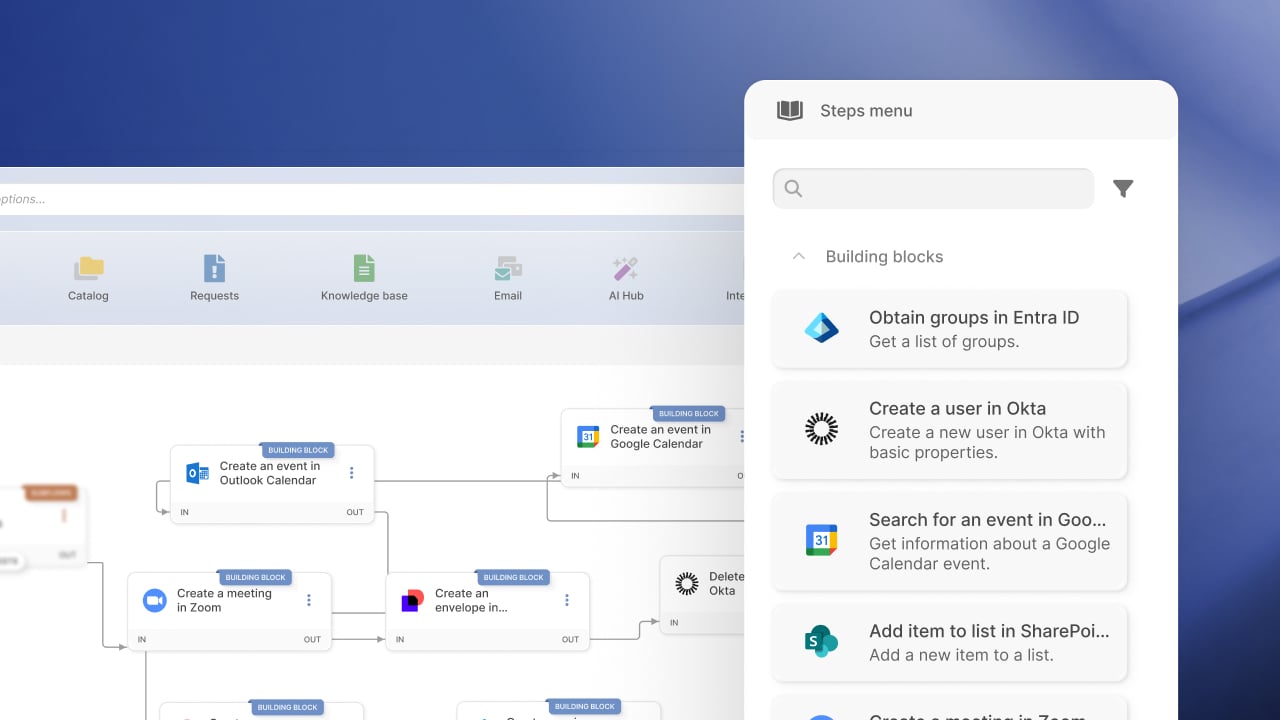Screen dimensions: 1280x720
Task: Click the Steps menu book icon
Action: point(790,111)
